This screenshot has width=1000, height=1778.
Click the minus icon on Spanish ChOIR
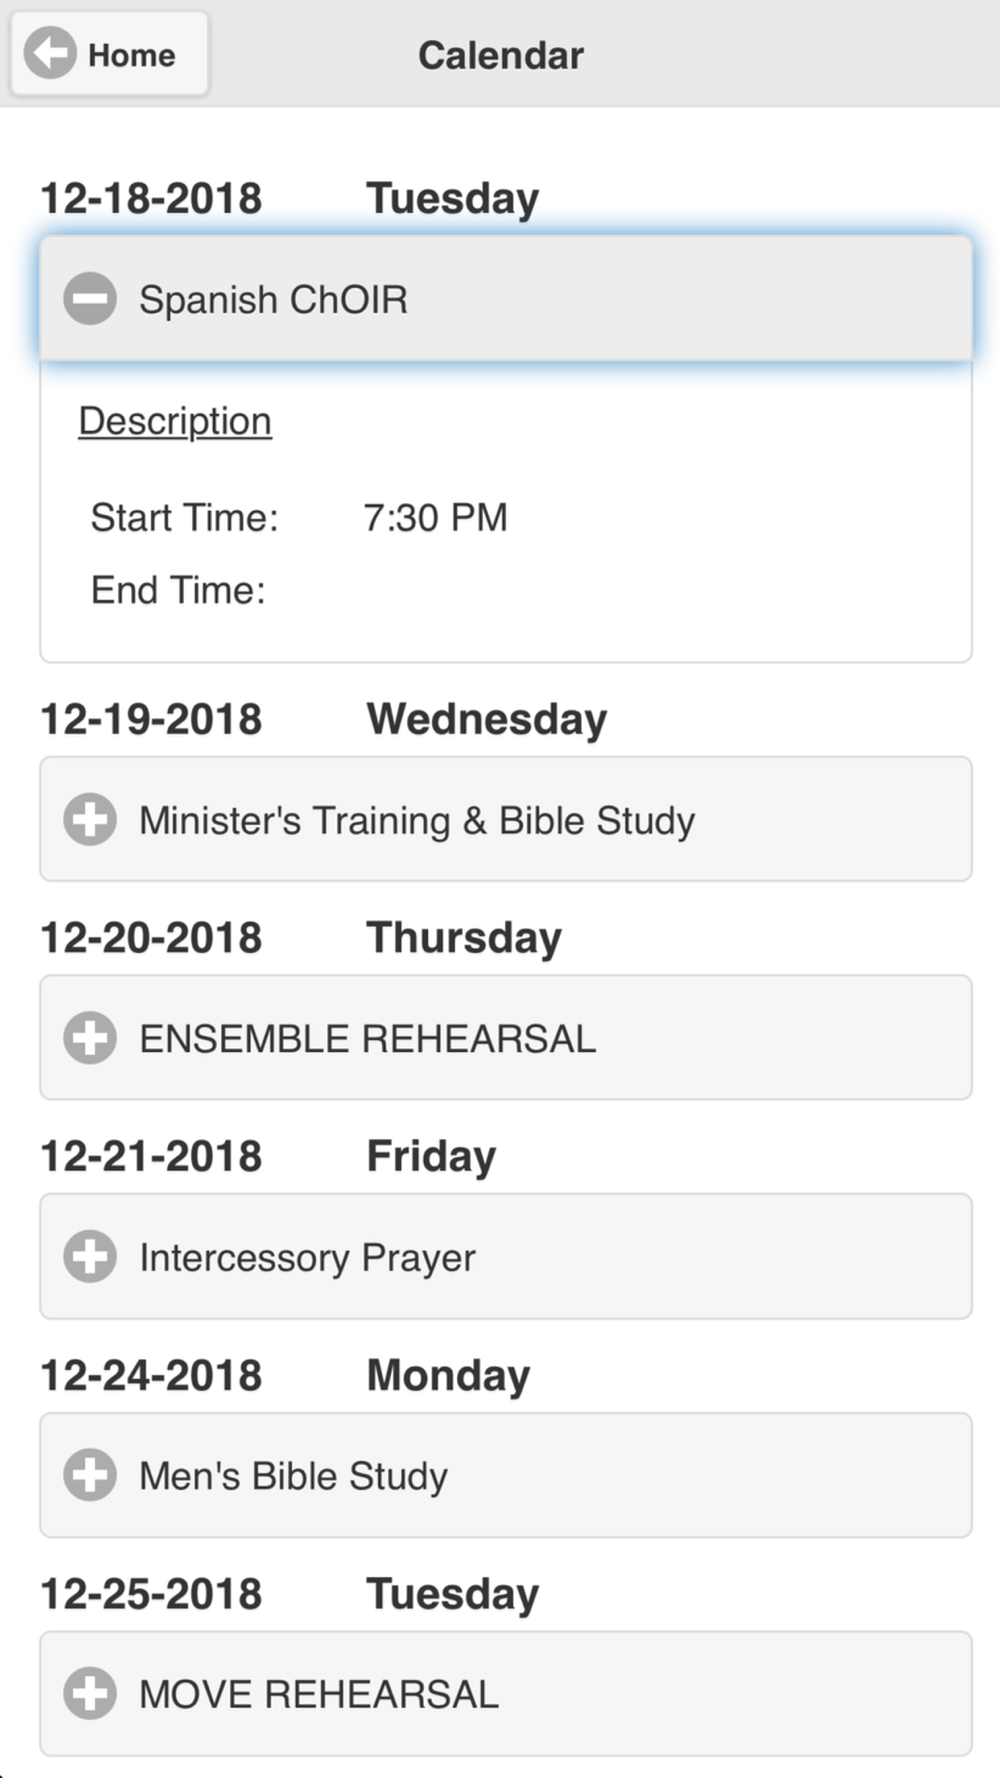[90, 298]
